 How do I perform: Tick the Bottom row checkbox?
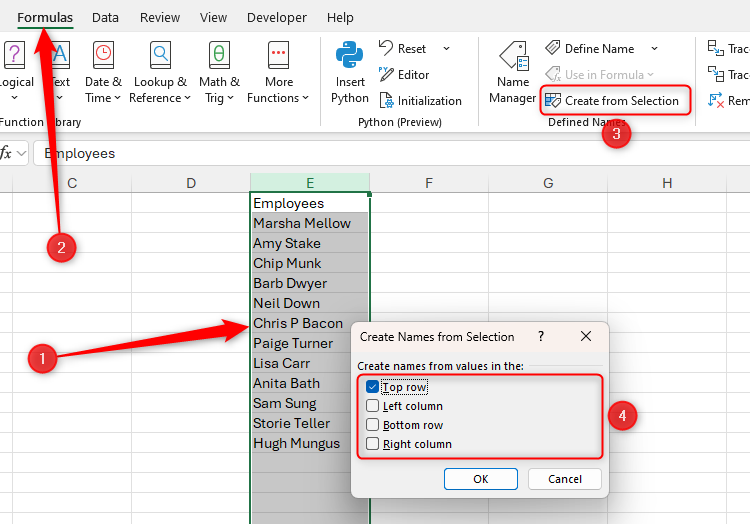tap(373, 425)
